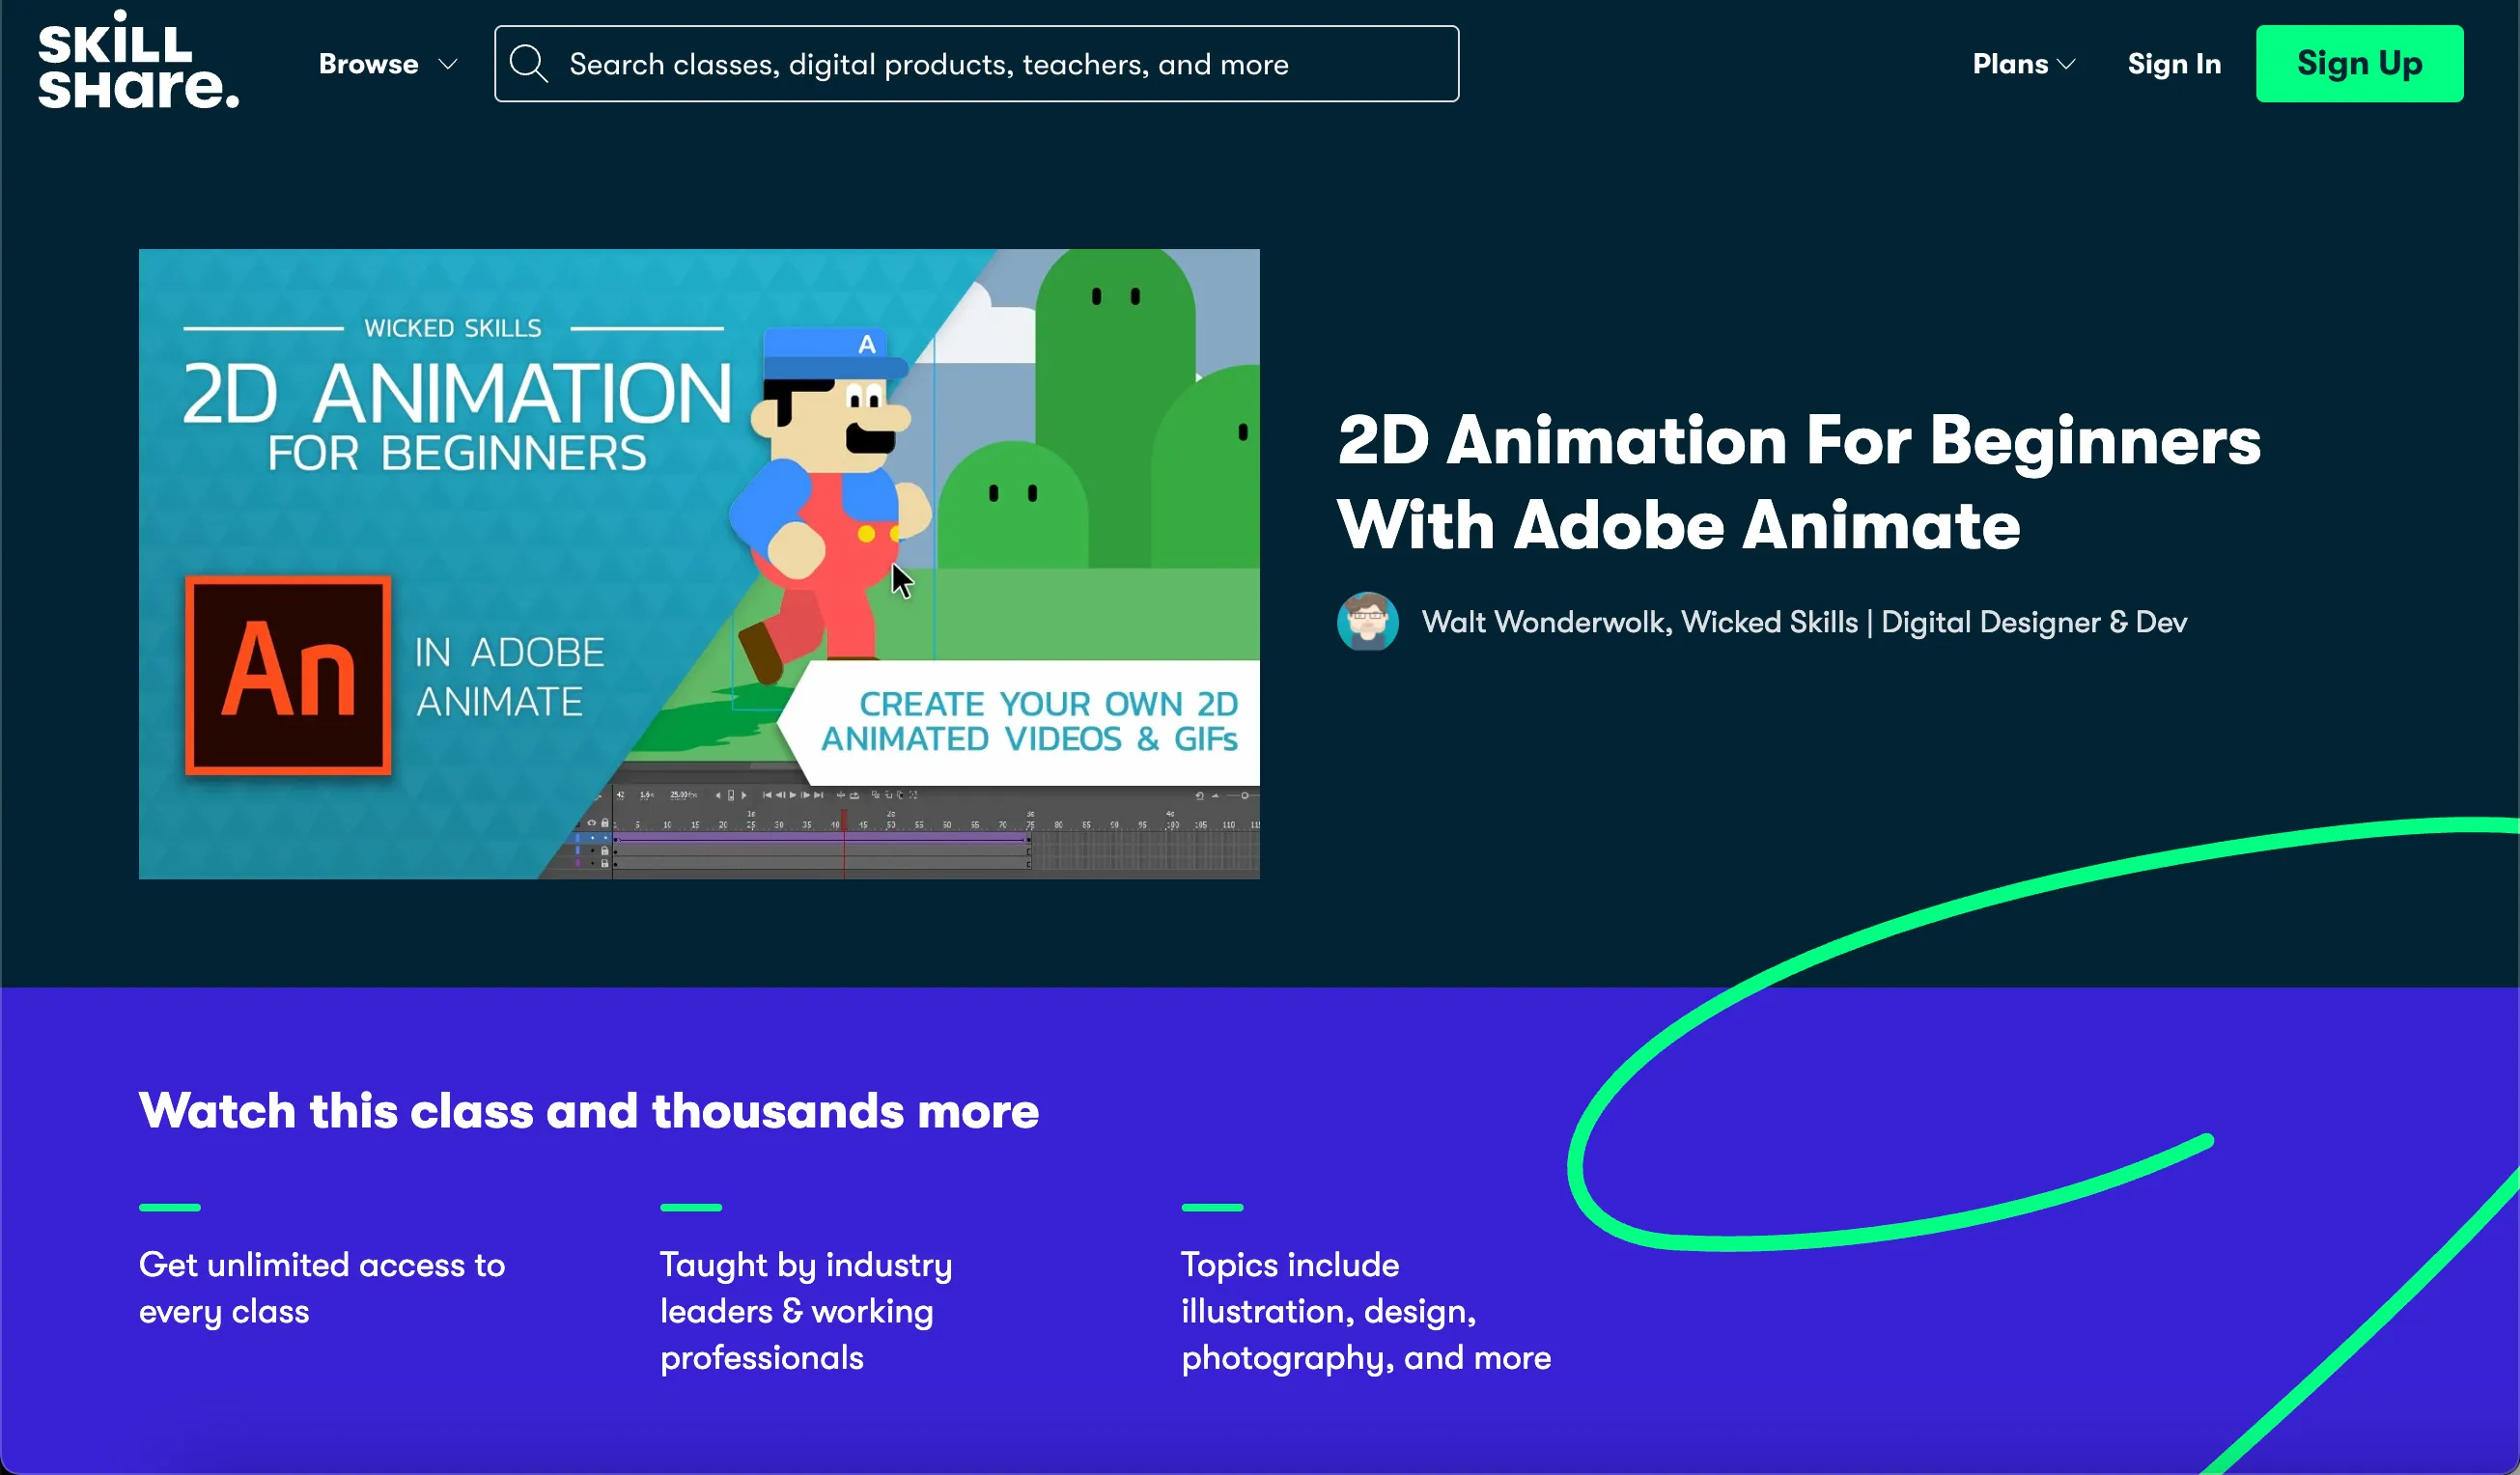Click the loop icon in the thumbnail timeline
The height and width of the screenshot is (1475, 2520).
click(854, 795)
